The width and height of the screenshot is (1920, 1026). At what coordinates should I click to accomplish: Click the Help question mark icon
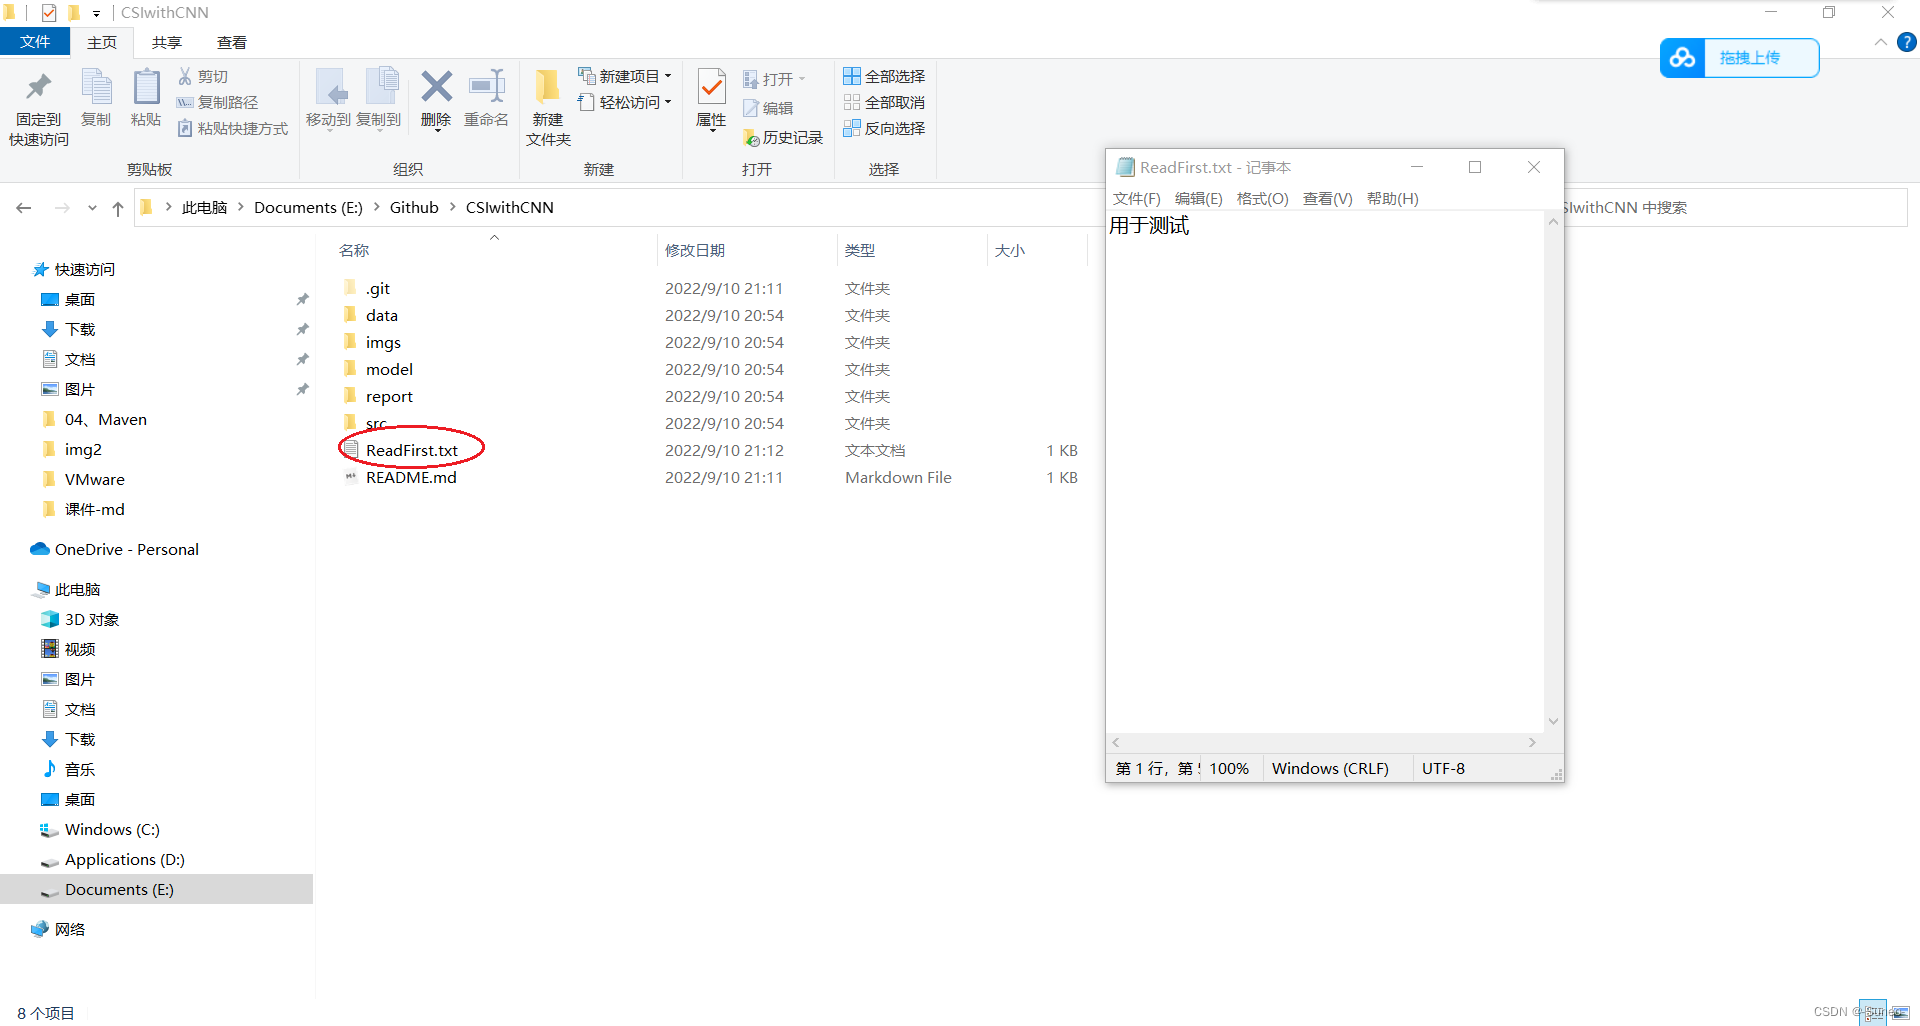pos(1907,42)
